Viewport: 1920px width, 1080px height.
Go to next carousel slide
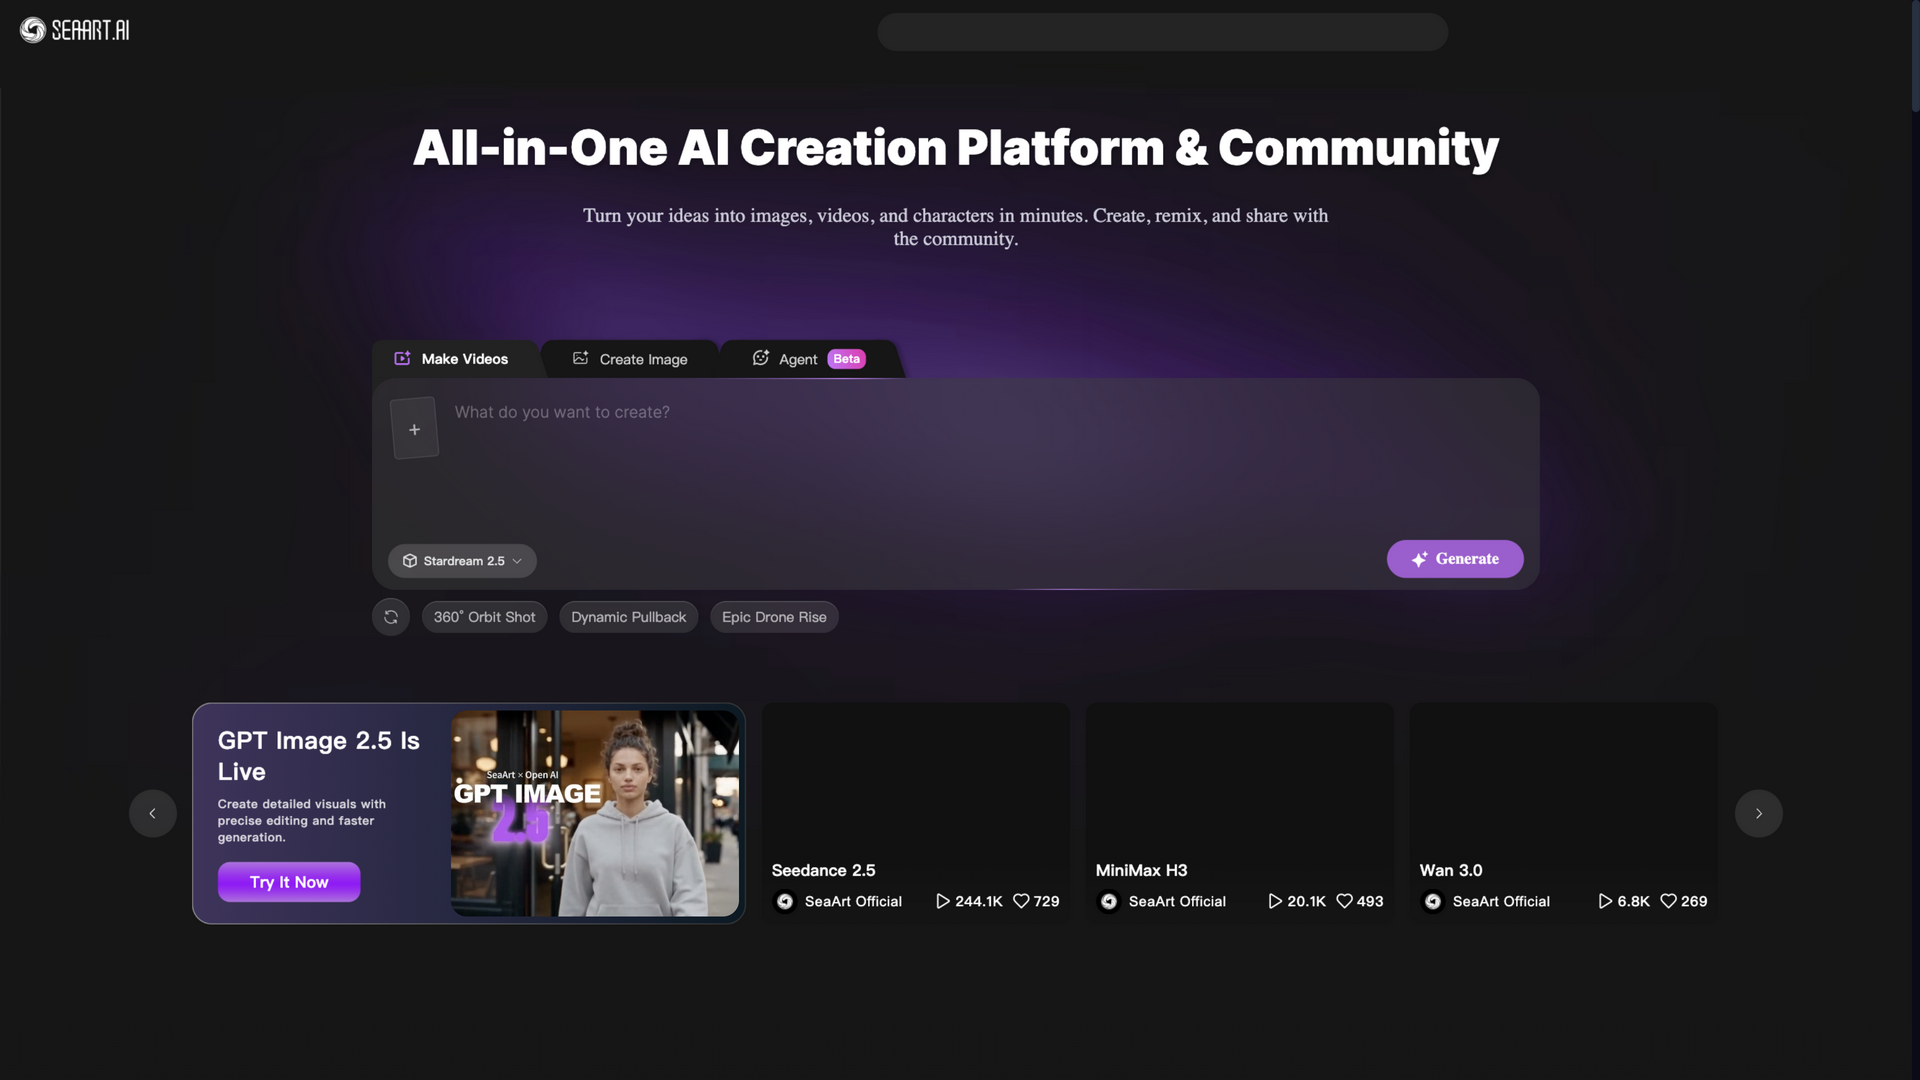pyautogui.click(x=1758, y=813)
